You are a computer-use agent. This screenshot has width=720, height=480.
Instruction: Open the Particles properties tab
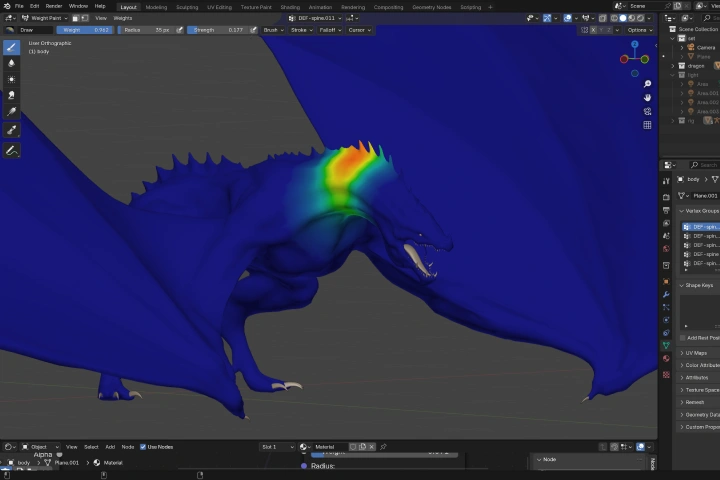coord(666,307)
